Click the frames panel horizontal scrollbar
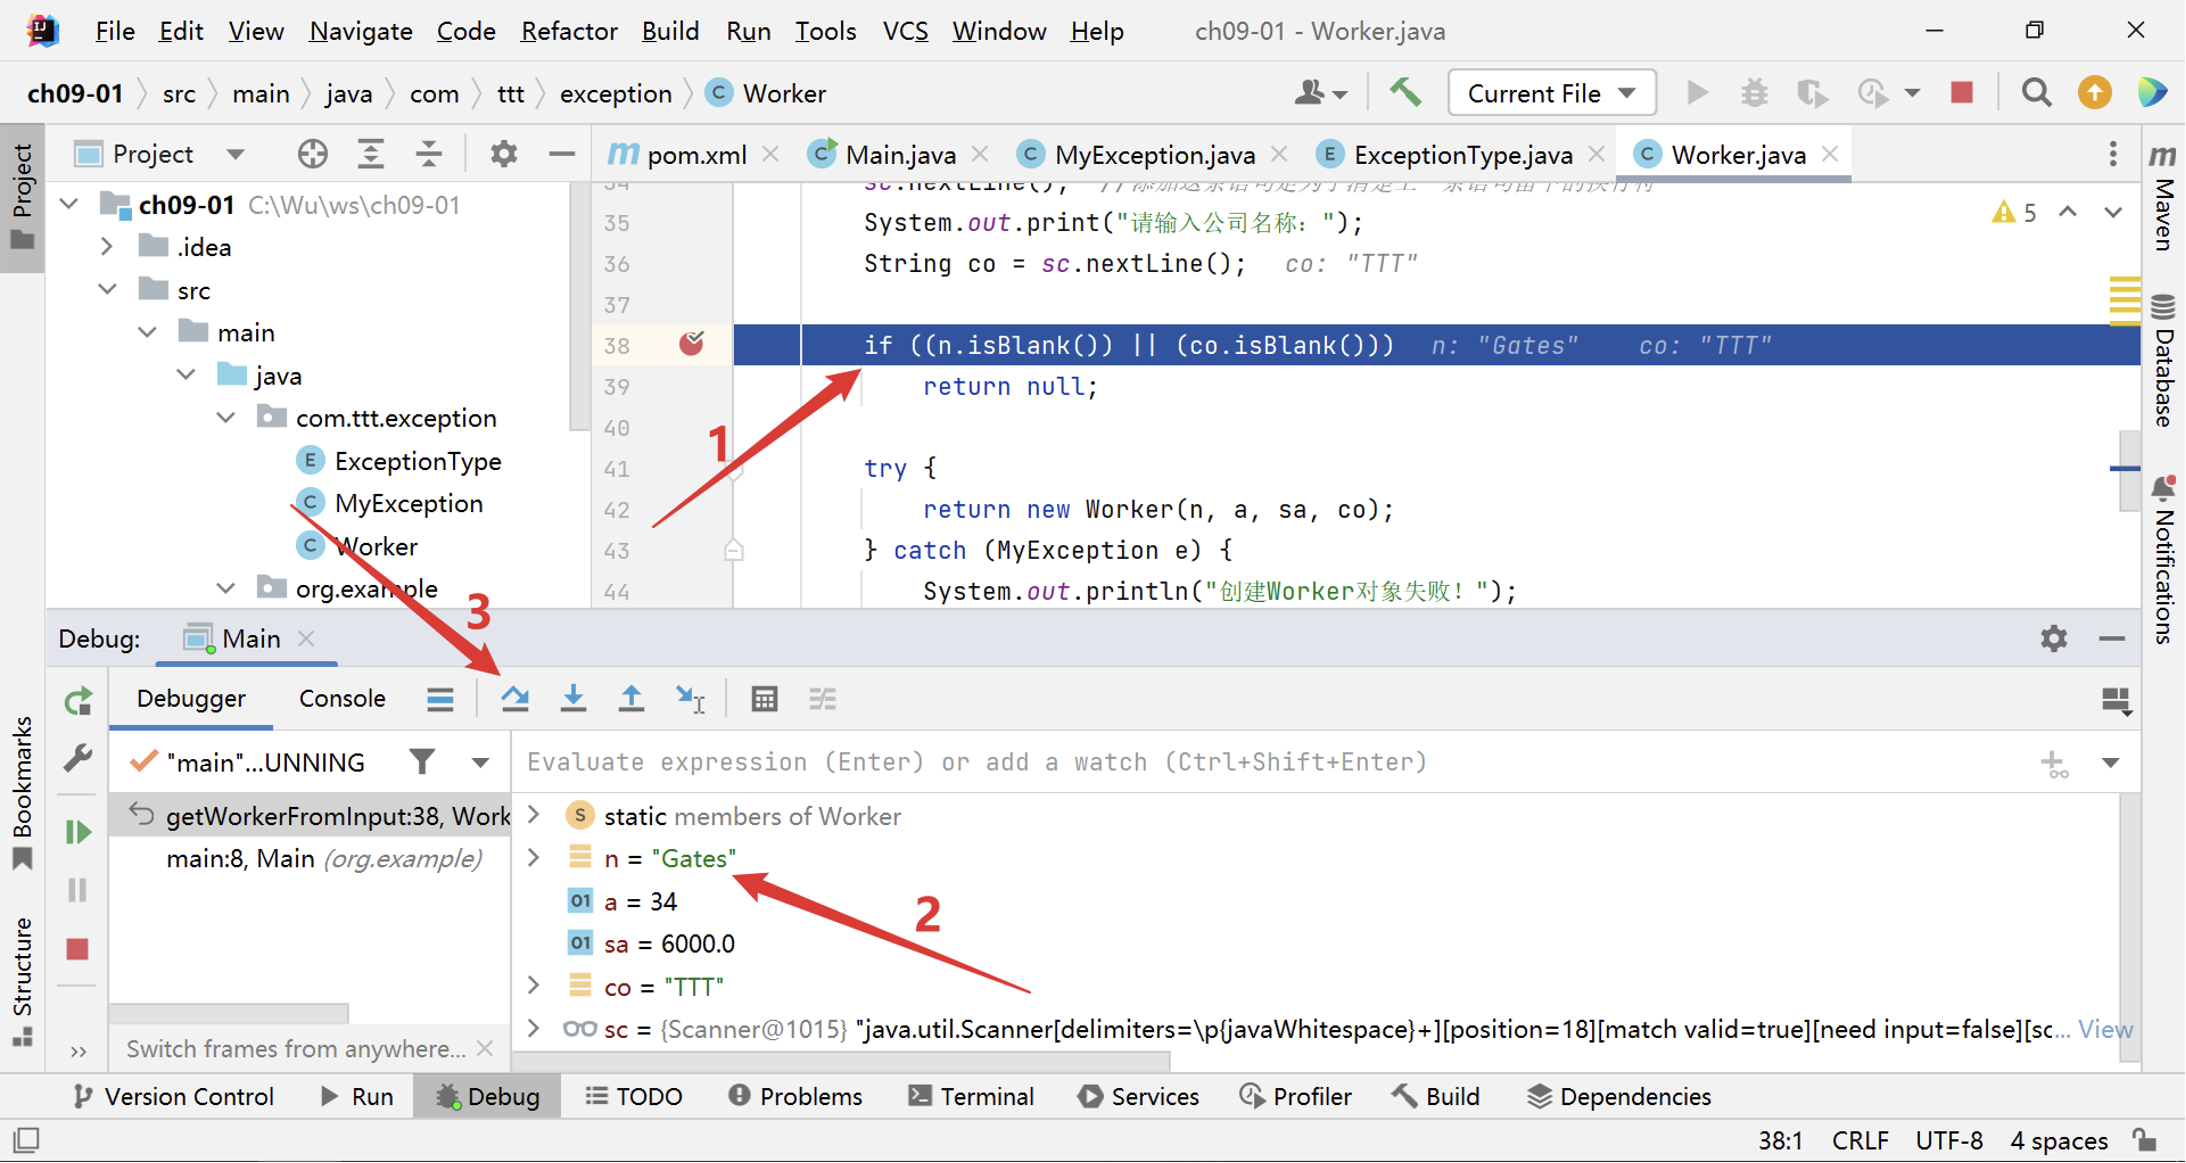 [229, 1012]
